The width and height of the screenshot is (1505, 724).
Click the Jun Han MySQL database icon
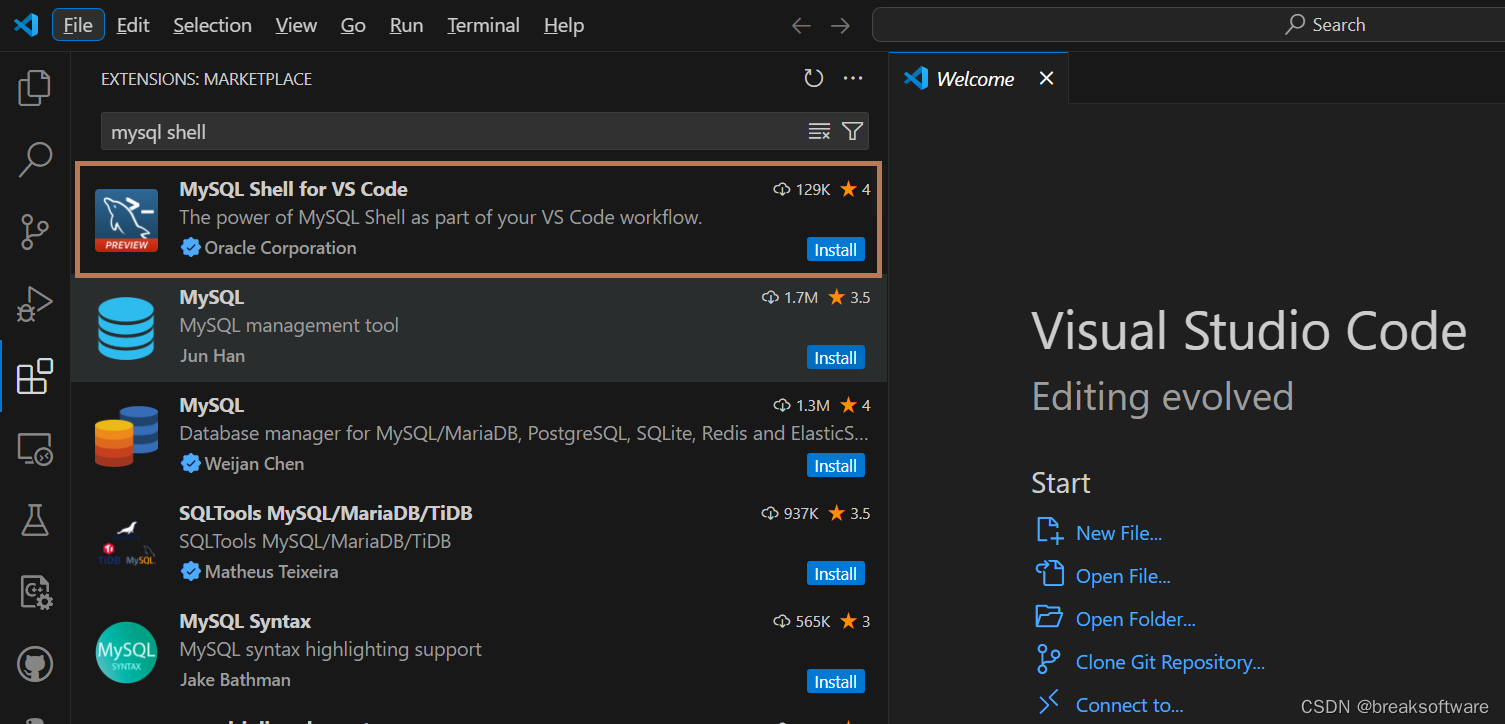(x=126, y=328)
